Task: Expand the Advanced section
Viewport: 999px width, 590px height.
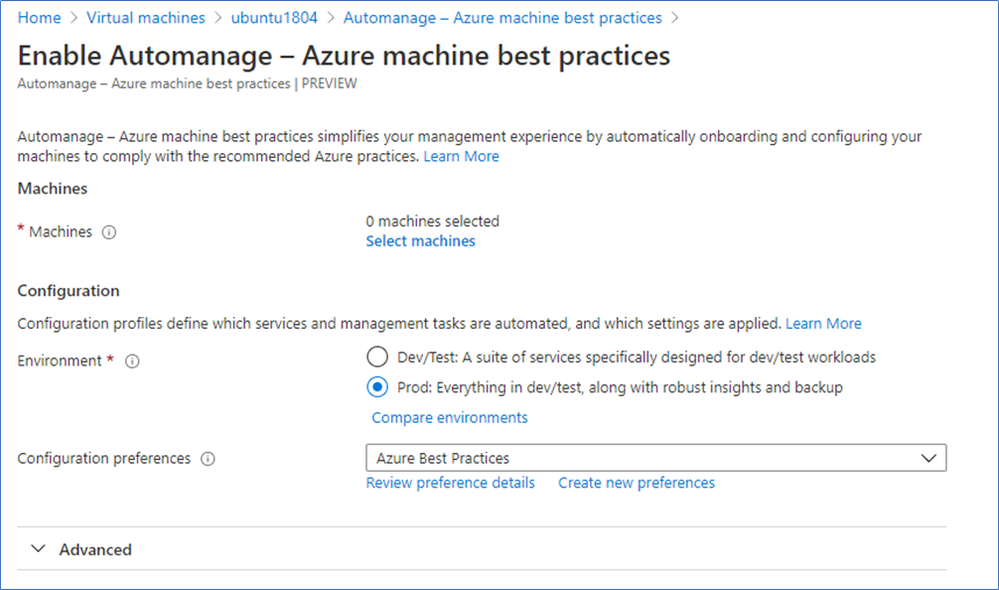Action: pyautogui.click(x=95, y=549)
